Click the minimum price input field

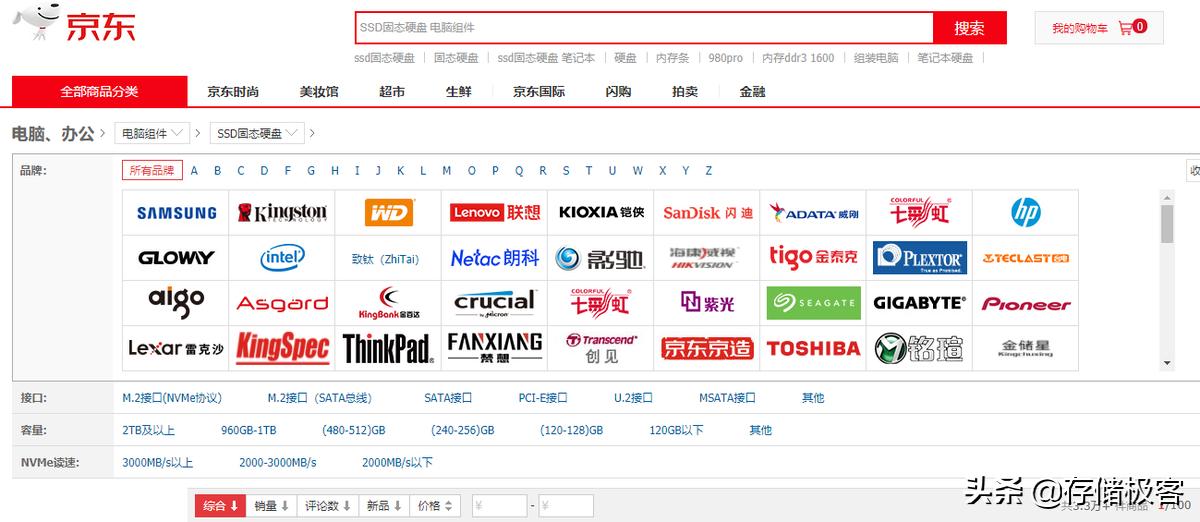click(499, 506)
